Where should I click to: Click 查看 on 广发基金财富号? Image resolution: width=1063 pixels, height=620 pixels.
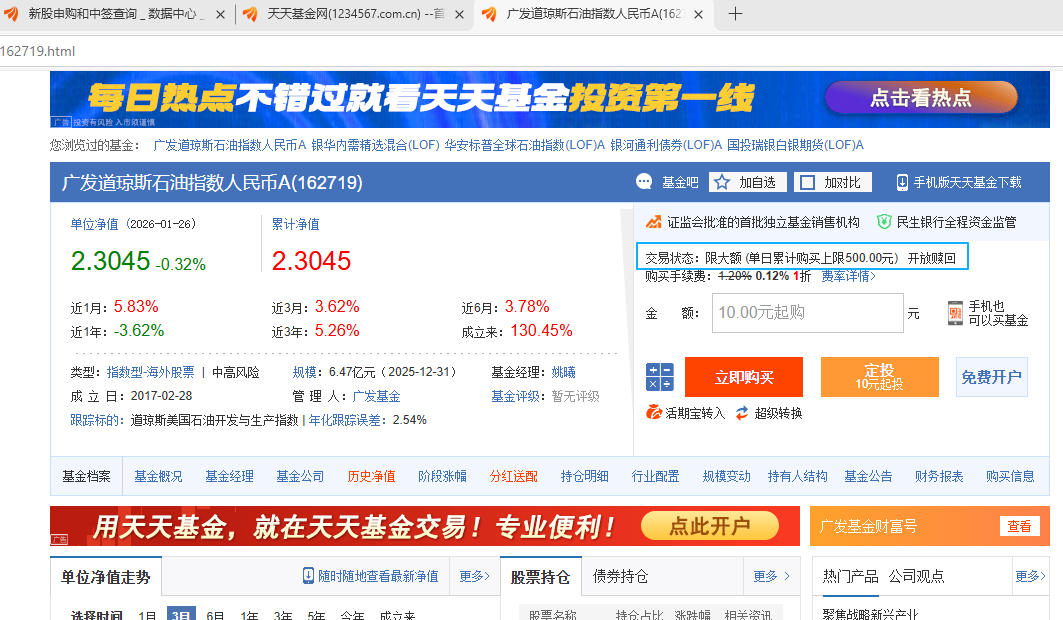pyautogui.click(x=1019, y=526)
